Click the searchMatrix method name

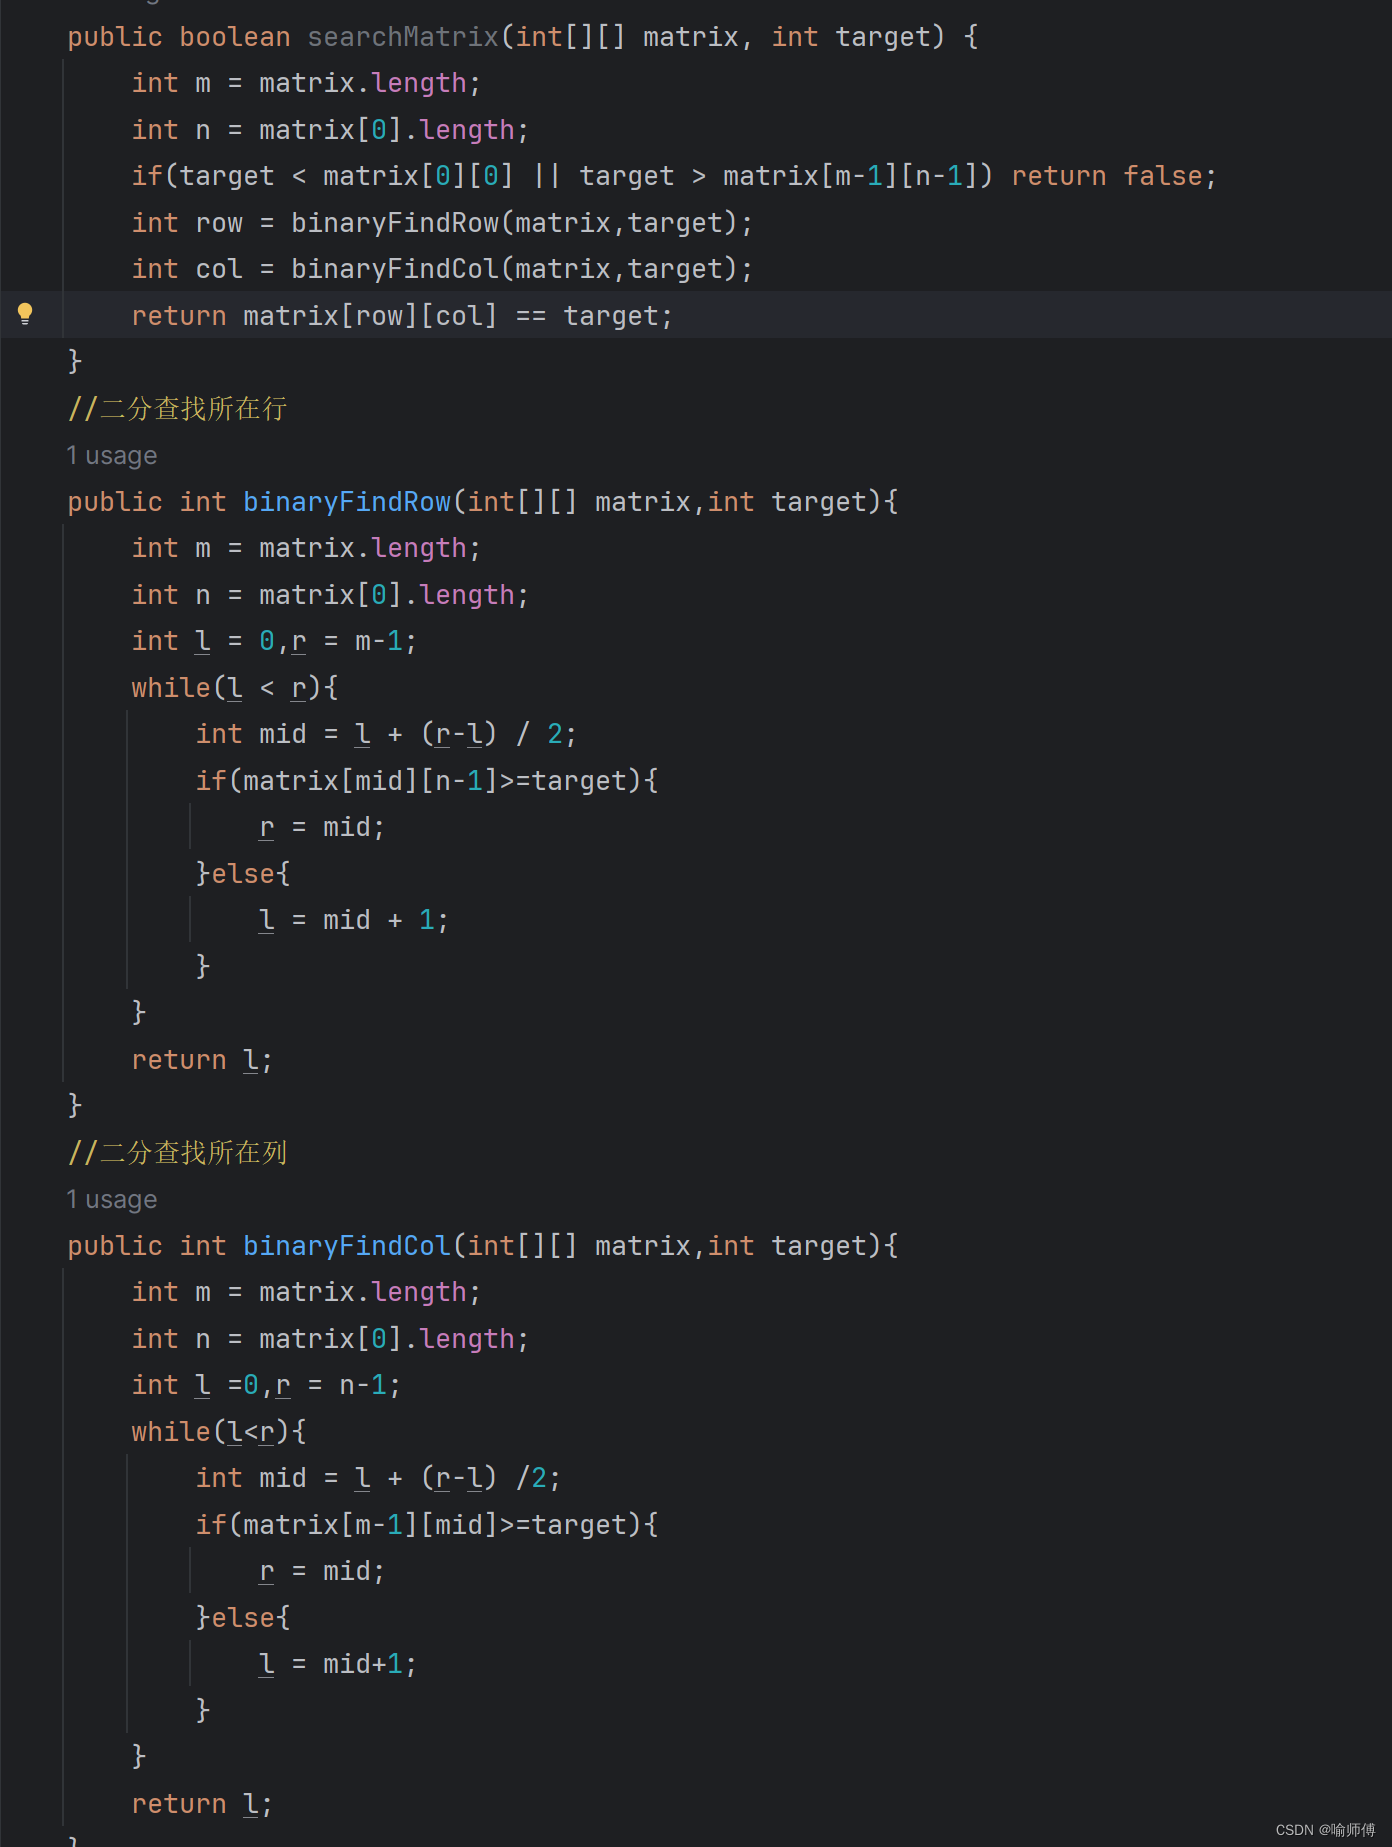(403, 37)
